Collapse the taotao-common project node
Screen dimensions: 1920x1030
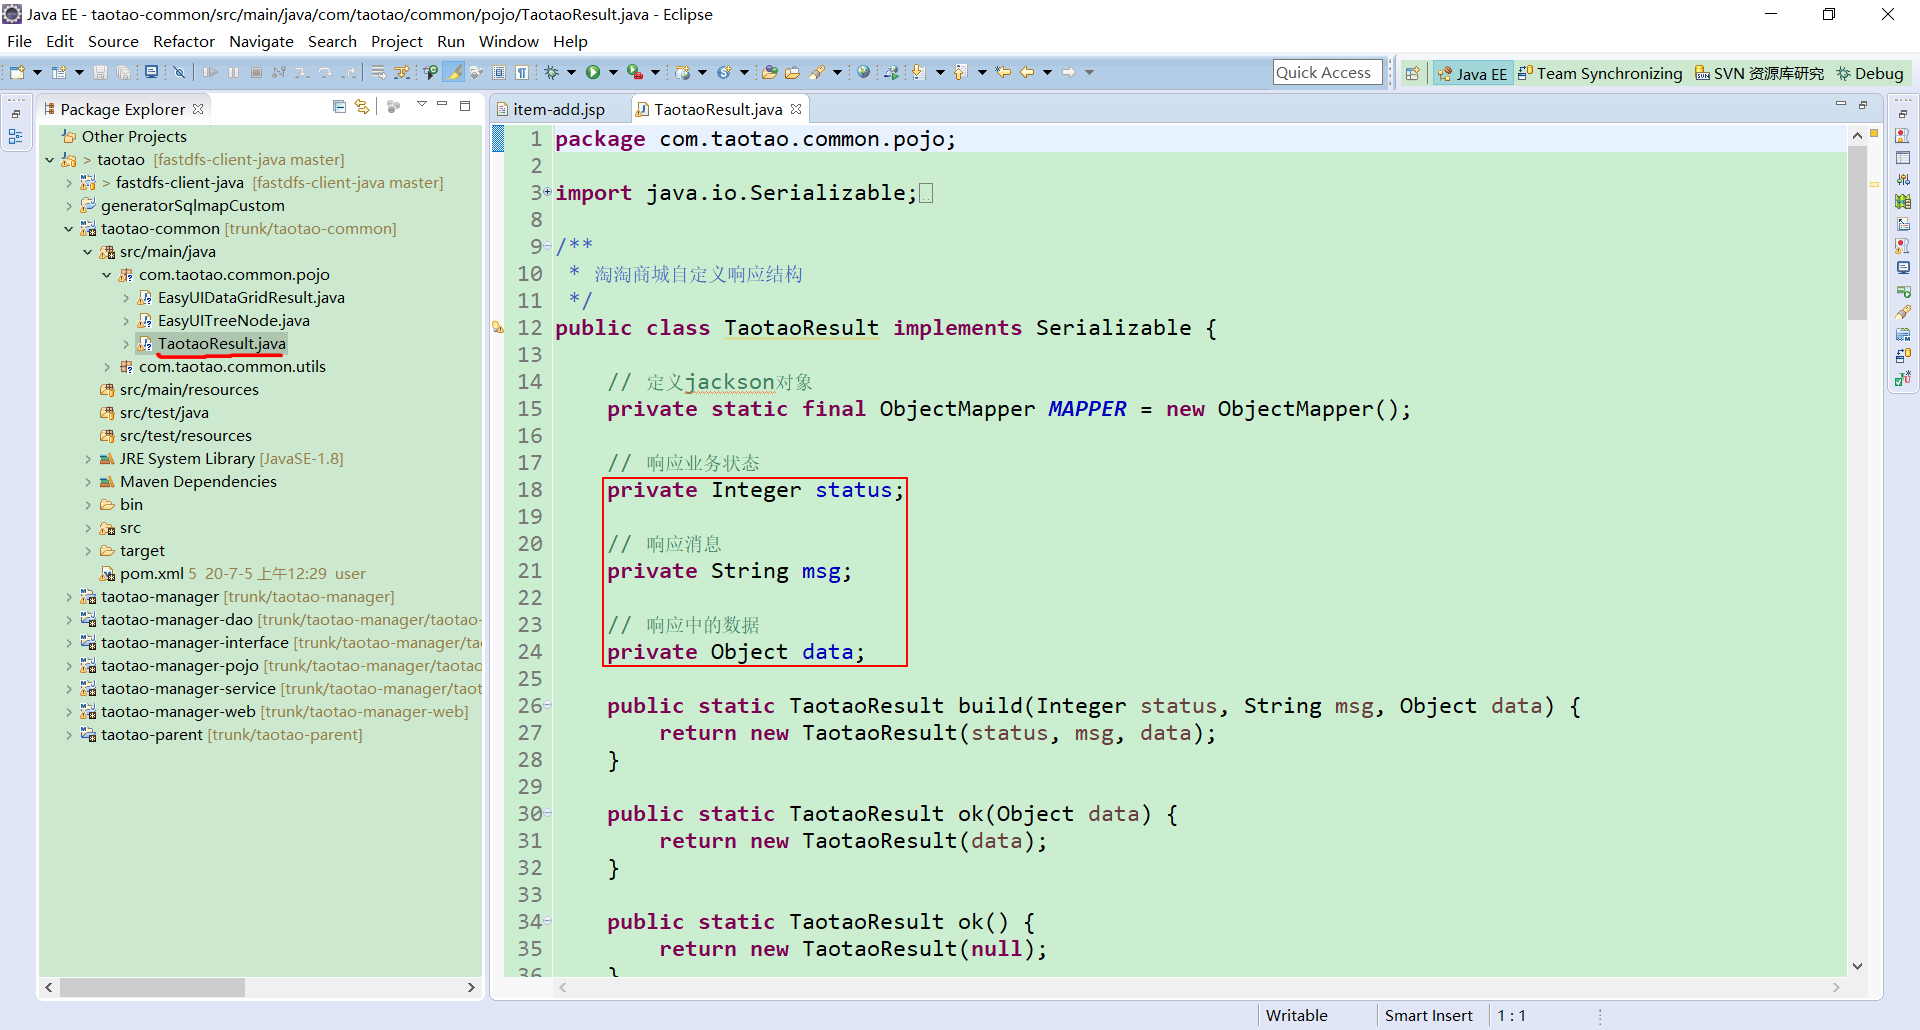point(68,229)
